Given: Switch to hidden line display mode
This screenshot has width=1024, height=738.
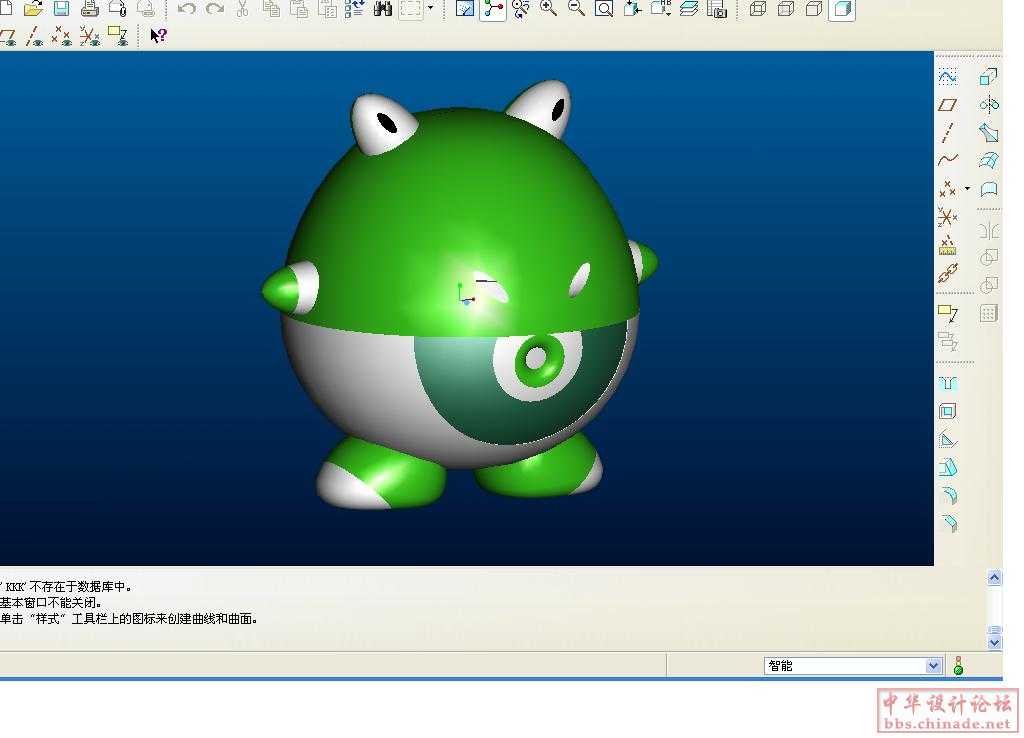Looking at the screenshot, I should click(786, 8).
